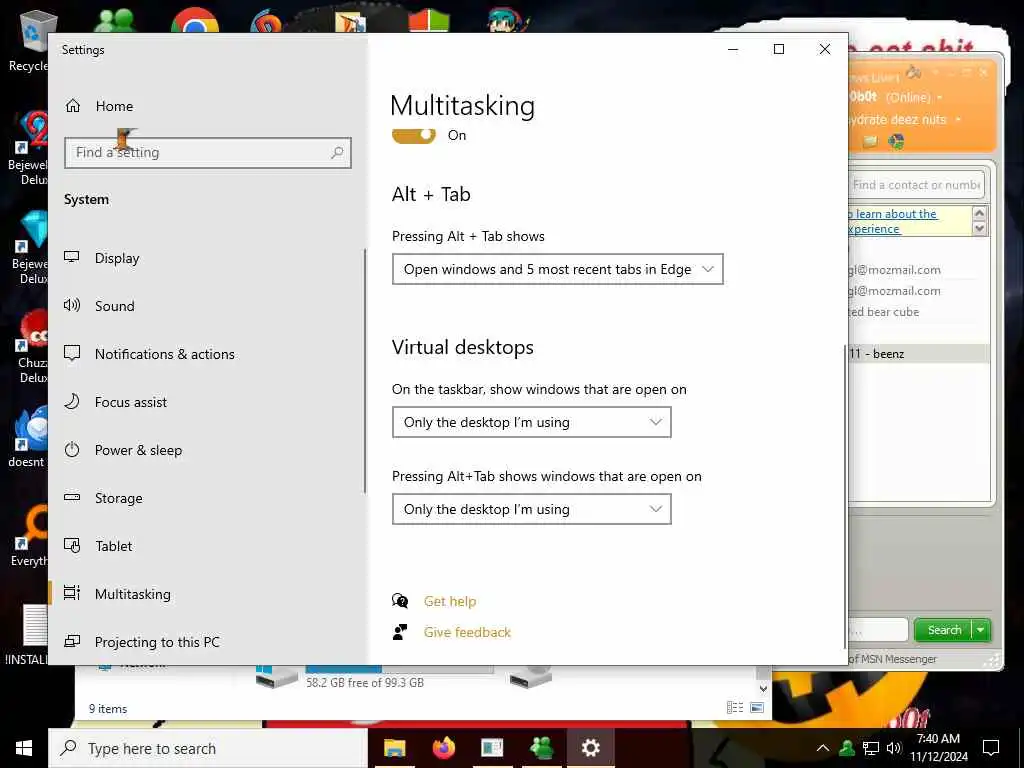Click the Settings sidebar scrollbar

click(364, 371)
